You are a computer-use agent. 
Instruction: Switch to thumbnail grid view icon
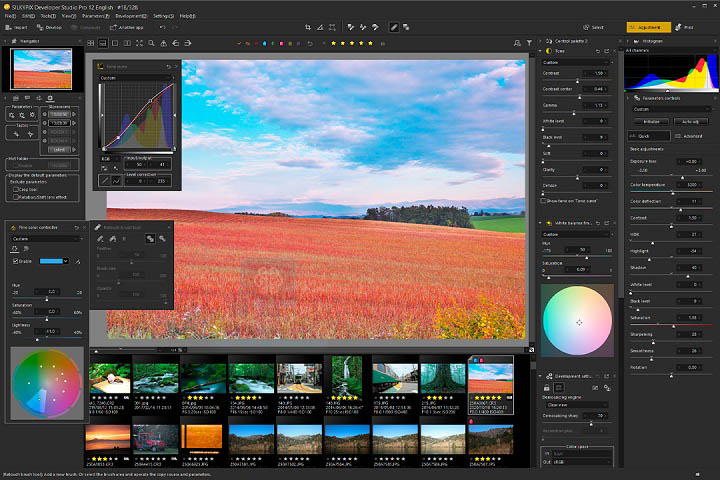point(91,43)
